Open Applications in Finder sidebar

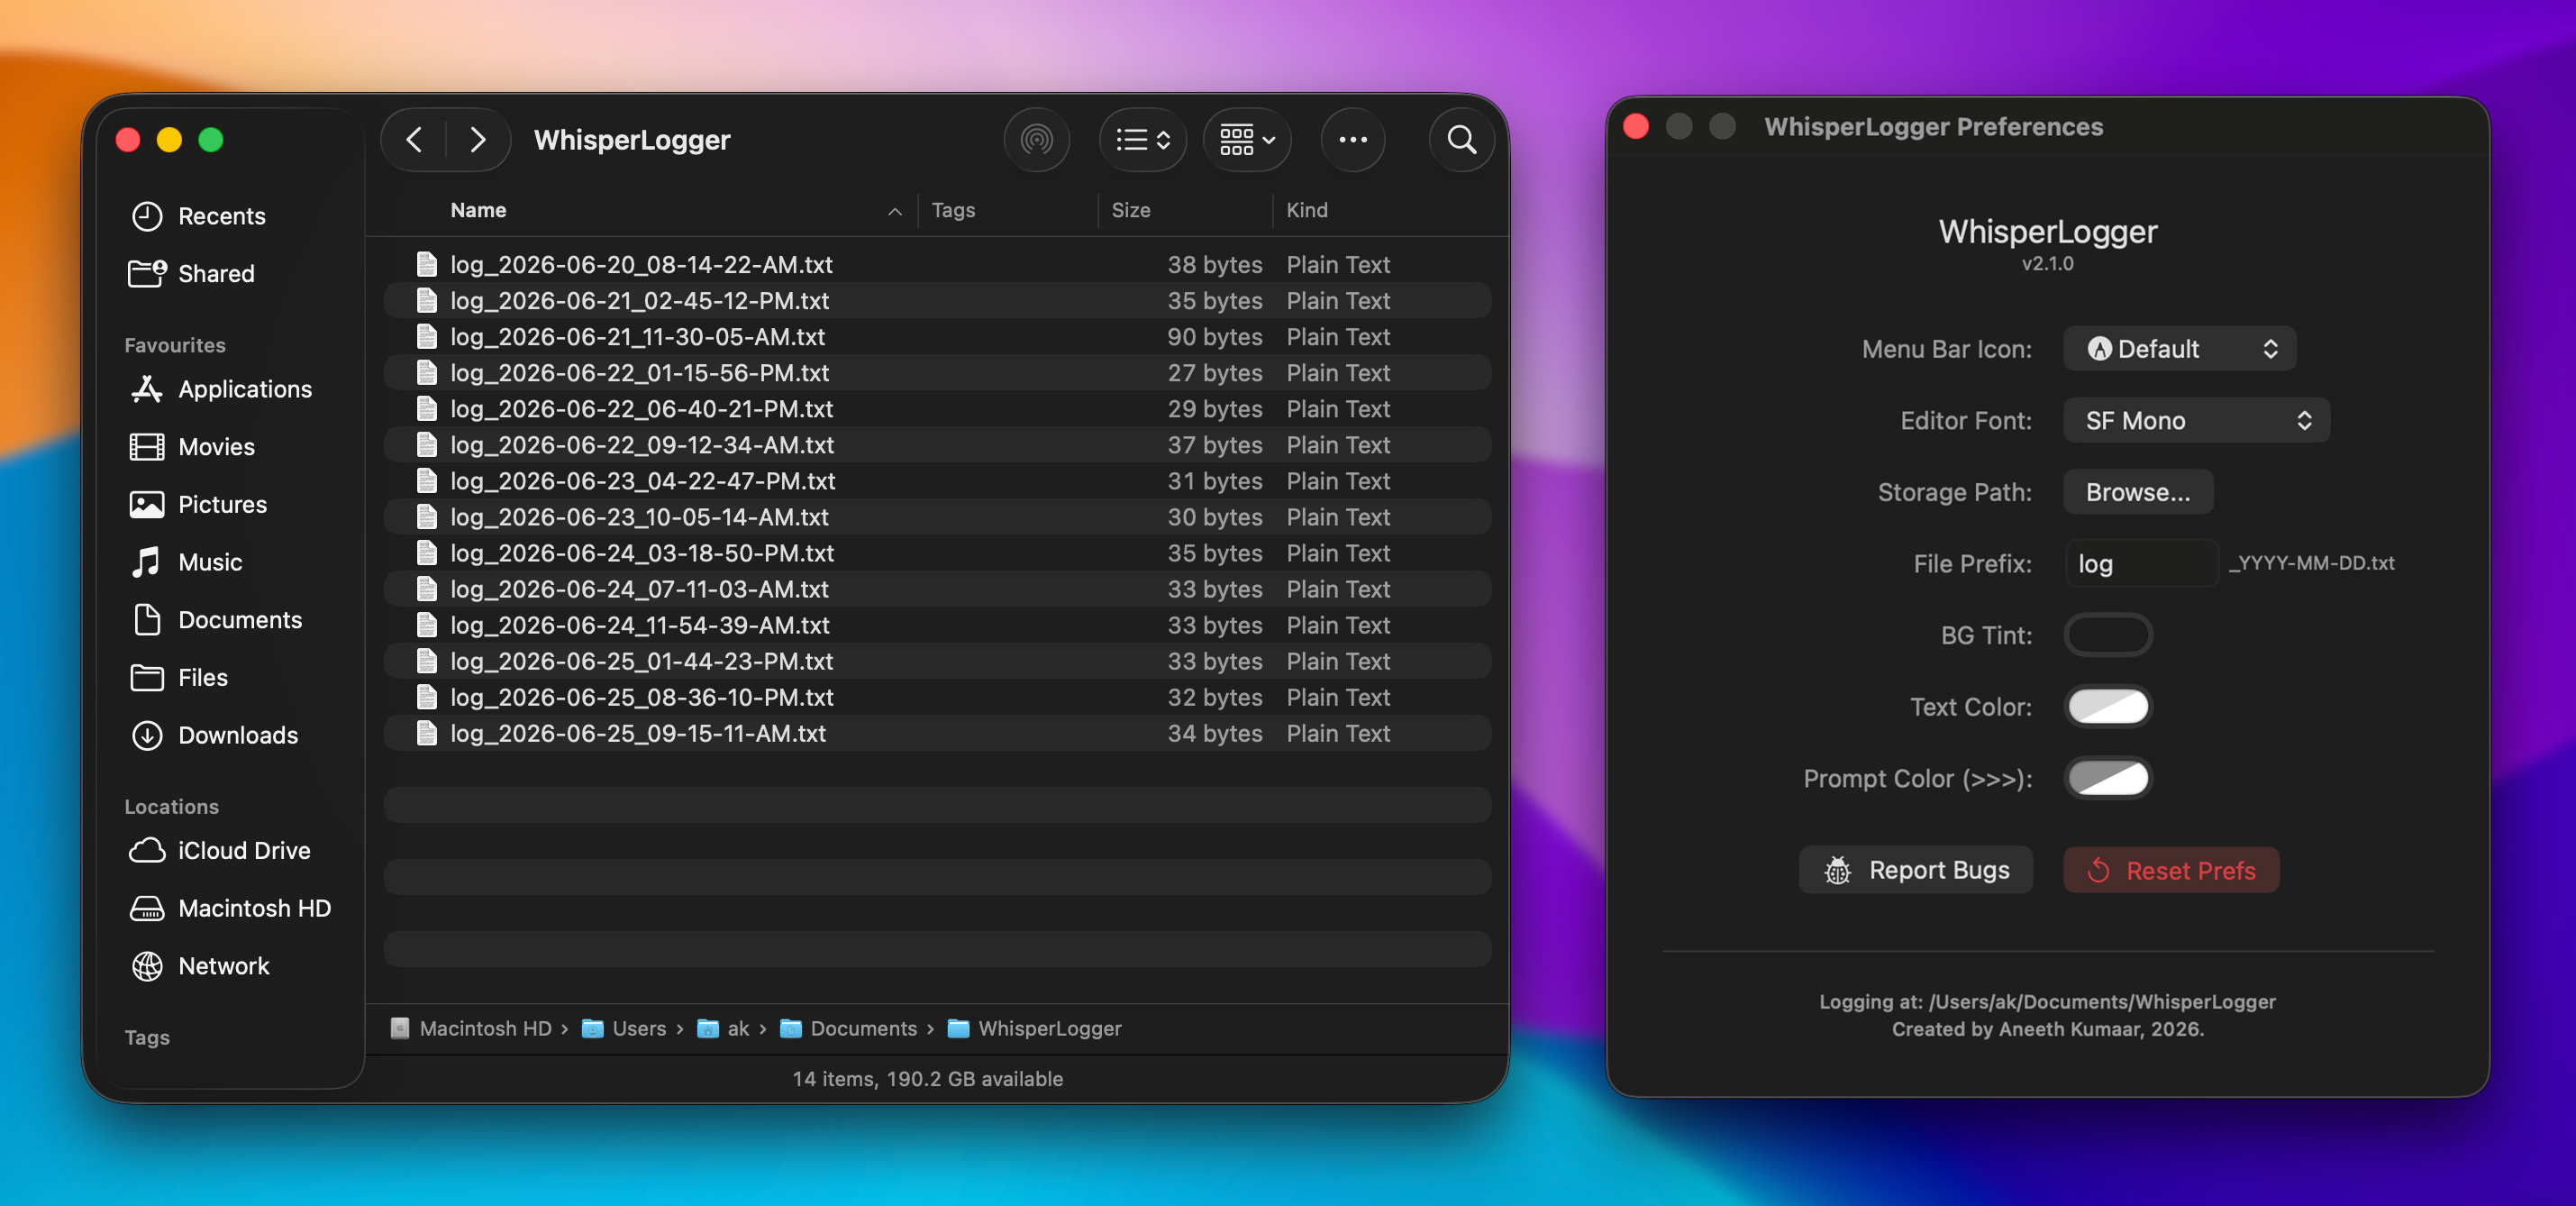pyautogui.click(x=221, y=389)
